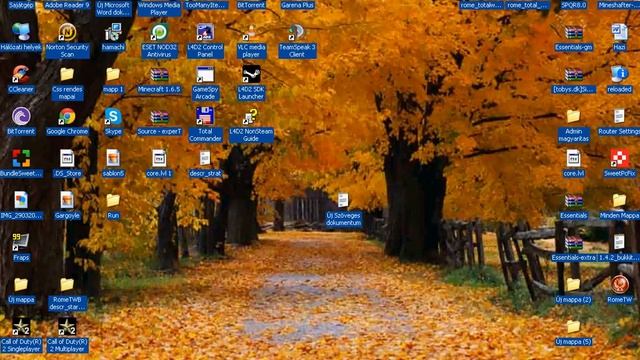Select the core.lvl file at right

click(573, 159)
